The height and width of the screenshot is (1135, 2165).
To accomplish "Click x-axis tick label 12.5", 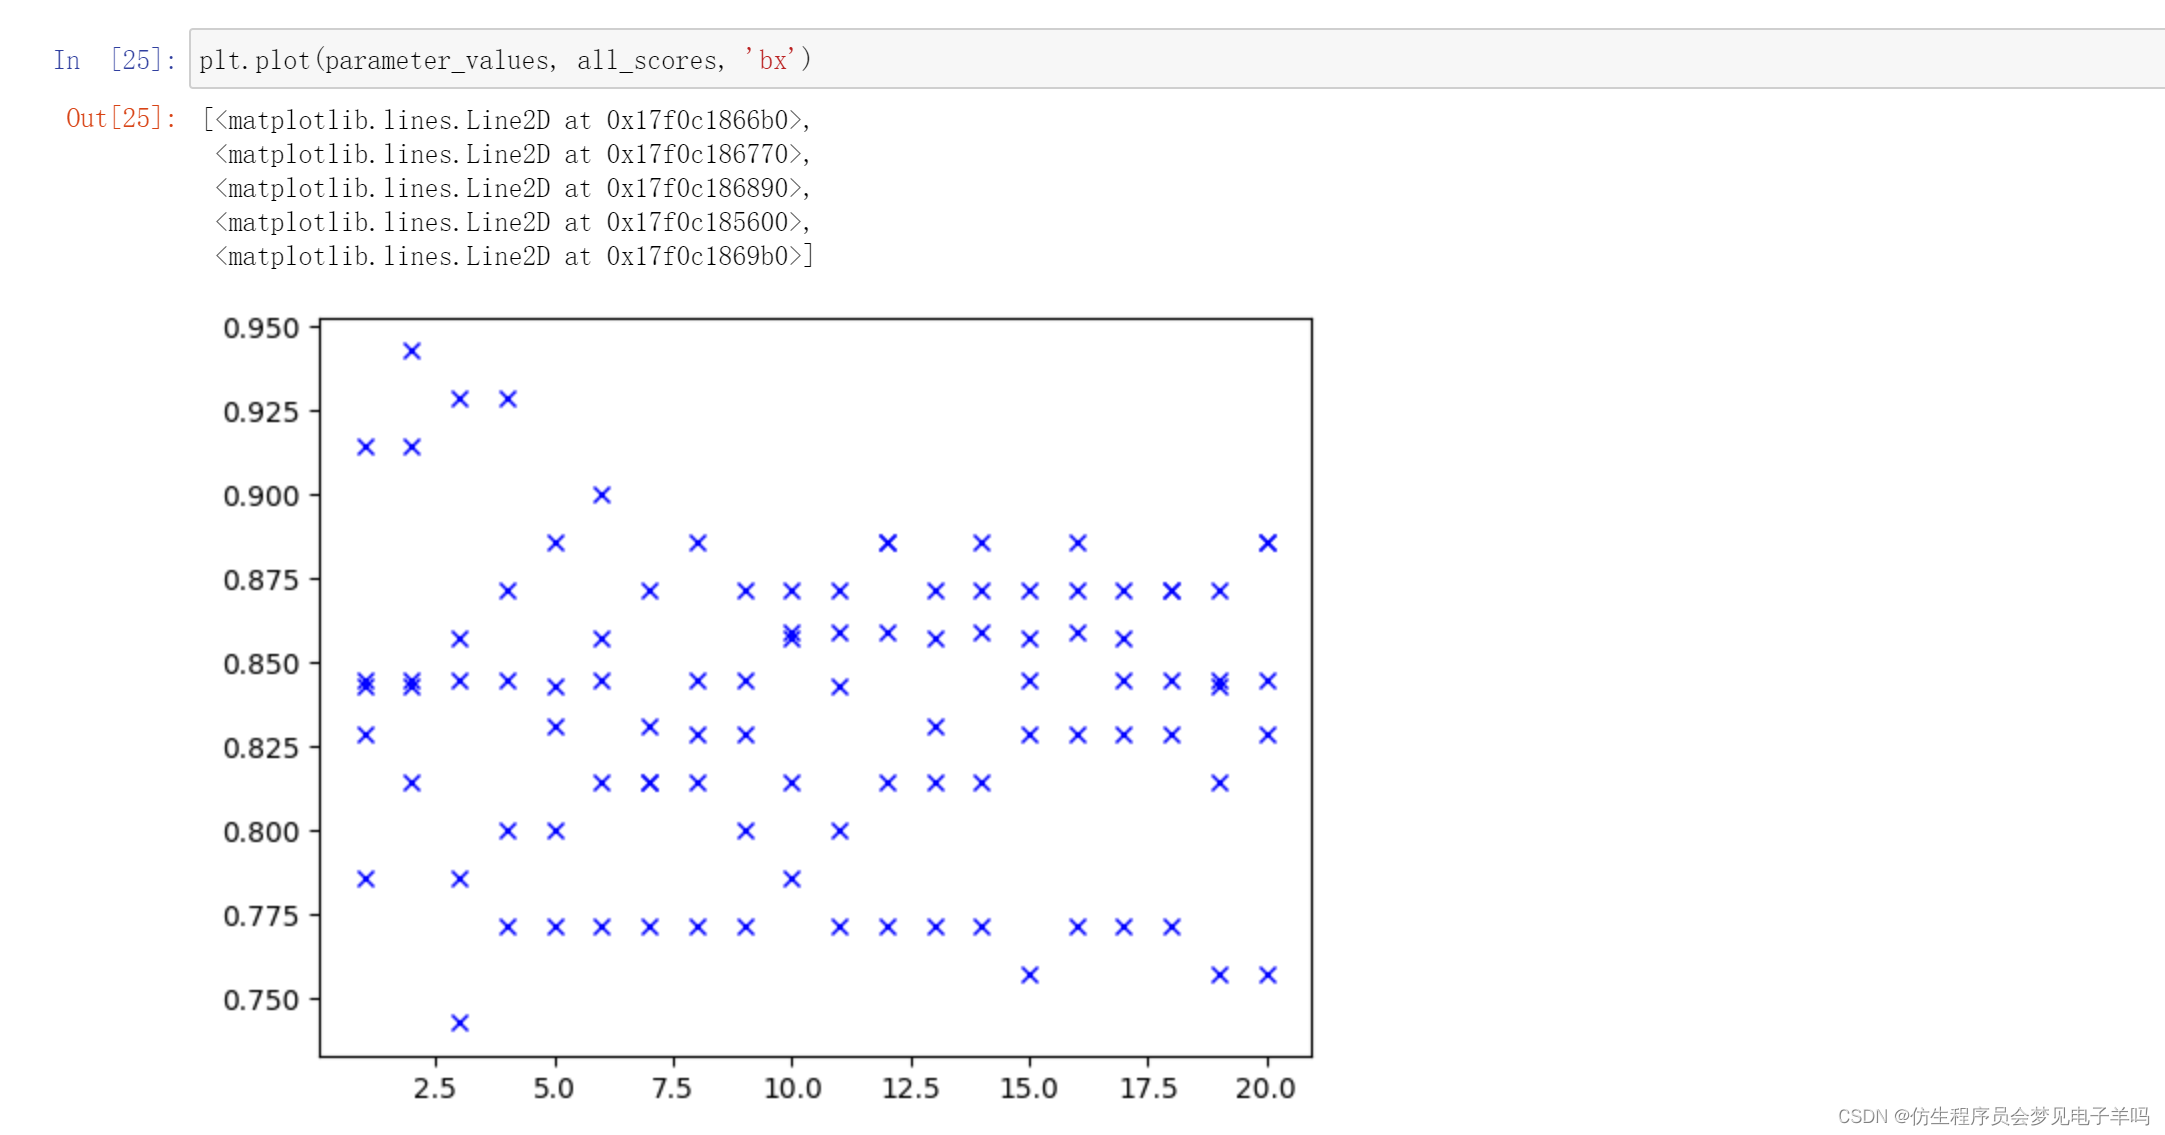I will click(911, 1088).
